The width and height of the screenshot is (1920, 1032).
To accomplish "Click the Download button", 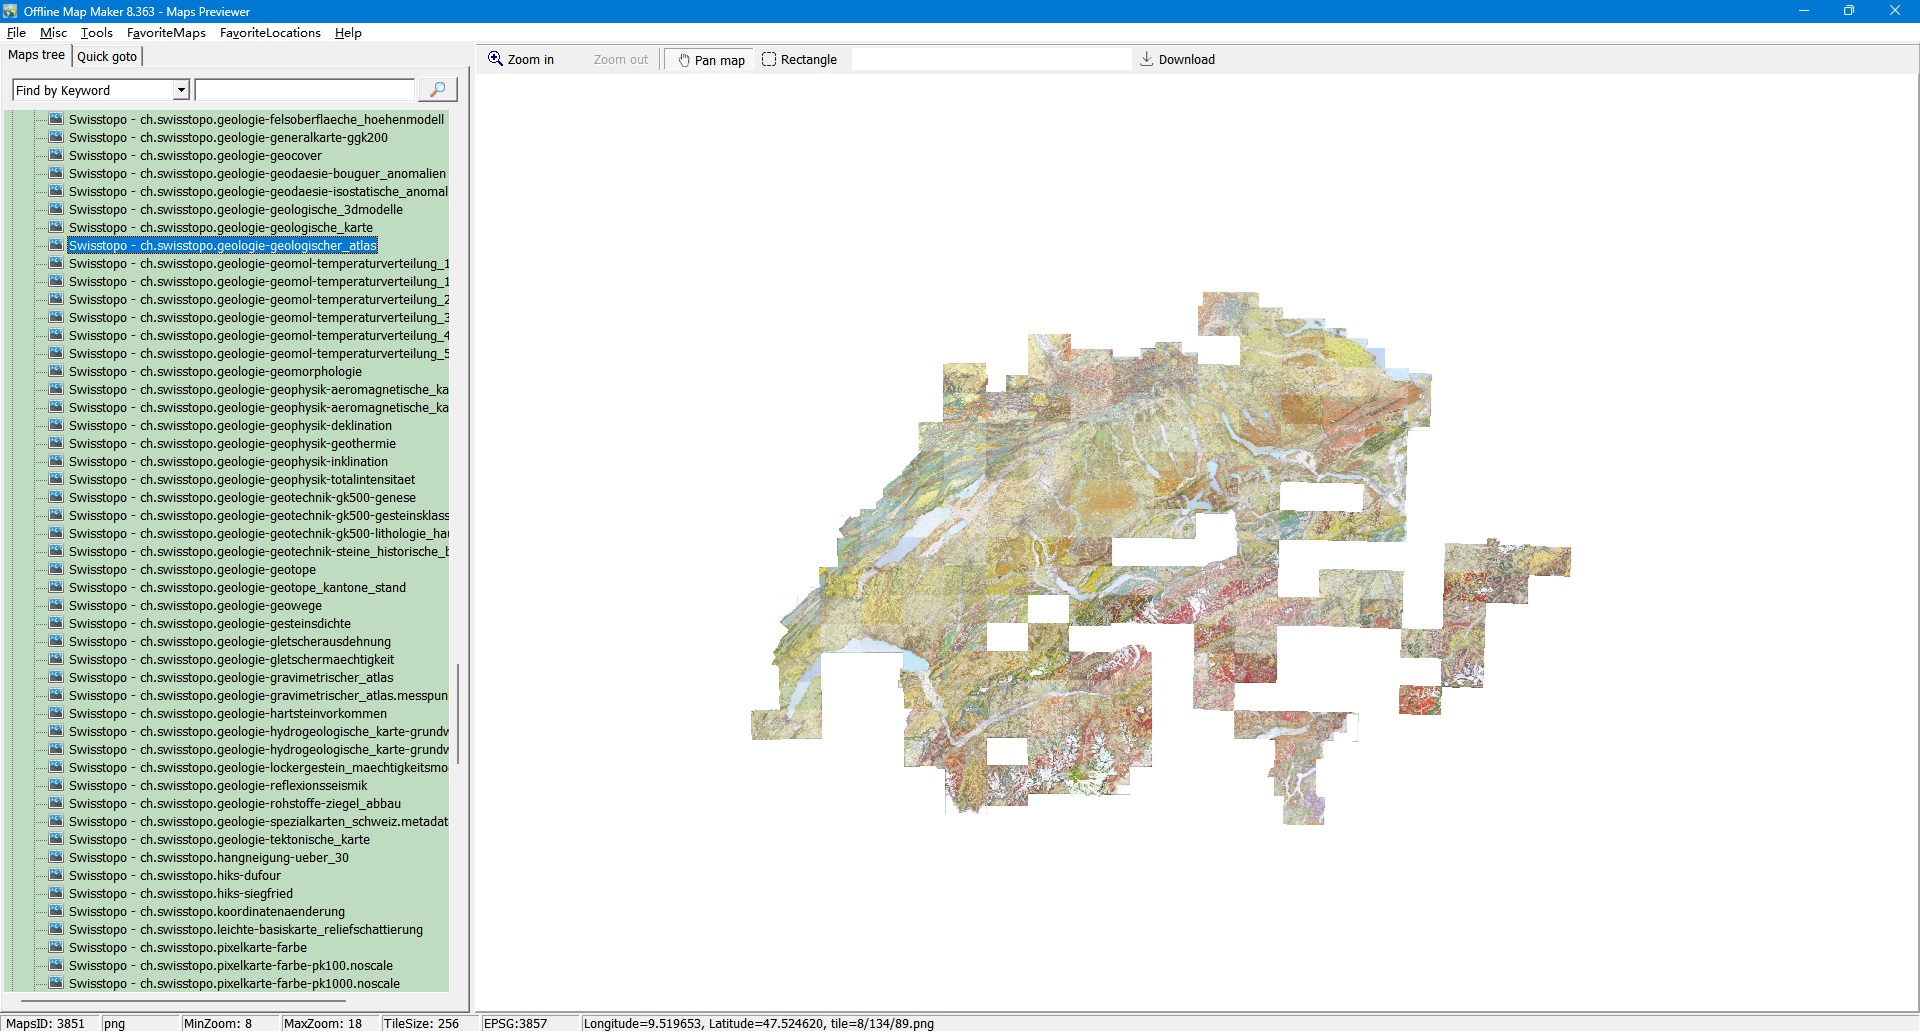I will click(1177, 60).
